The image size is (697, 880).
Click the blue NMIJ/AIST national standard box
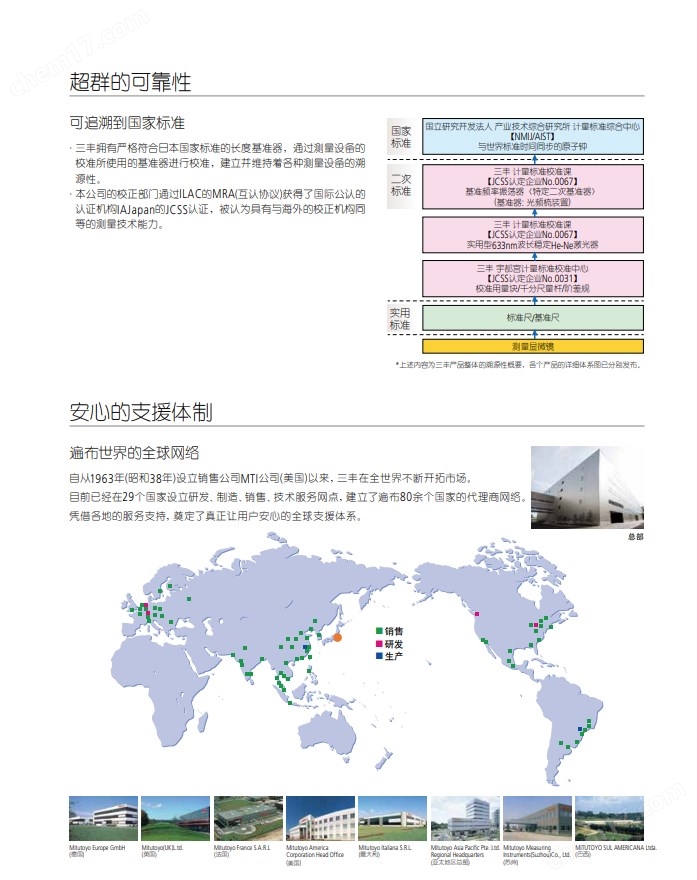pos(533,136)
